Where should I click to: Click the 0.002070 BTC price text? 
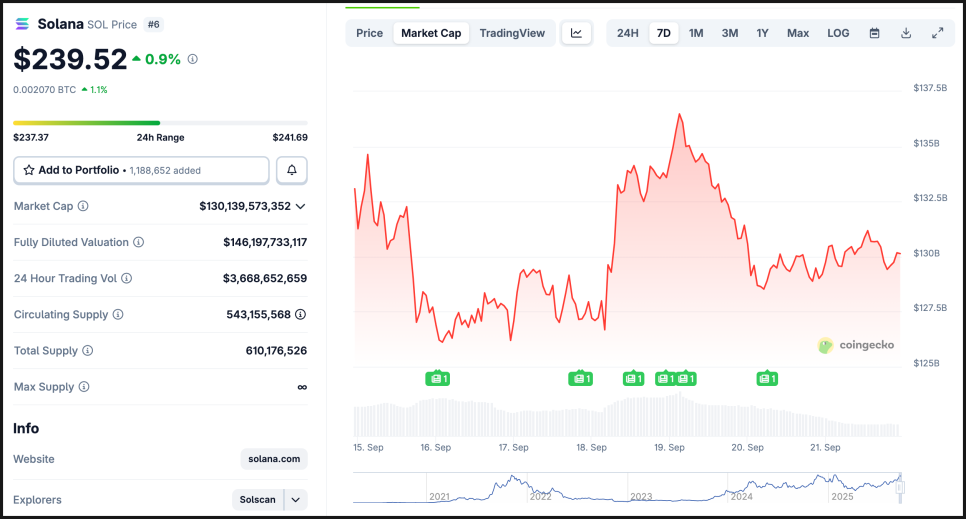pos(44,90)
